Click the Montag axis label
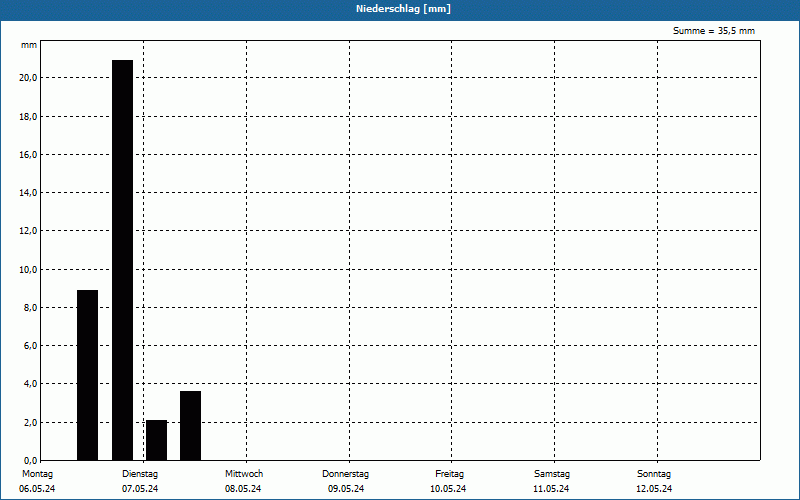 (x=37, y=474)
